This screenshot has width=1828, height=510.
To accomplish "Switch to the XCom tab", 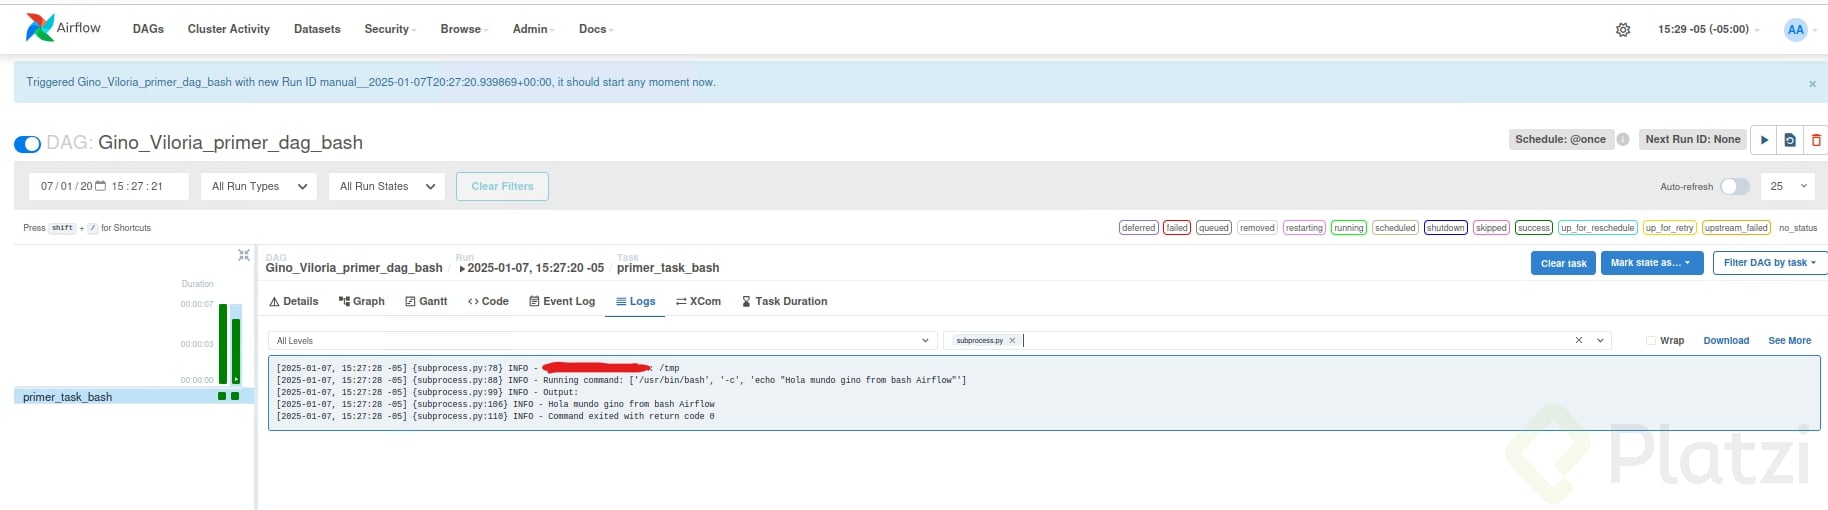I will [698, 301].
